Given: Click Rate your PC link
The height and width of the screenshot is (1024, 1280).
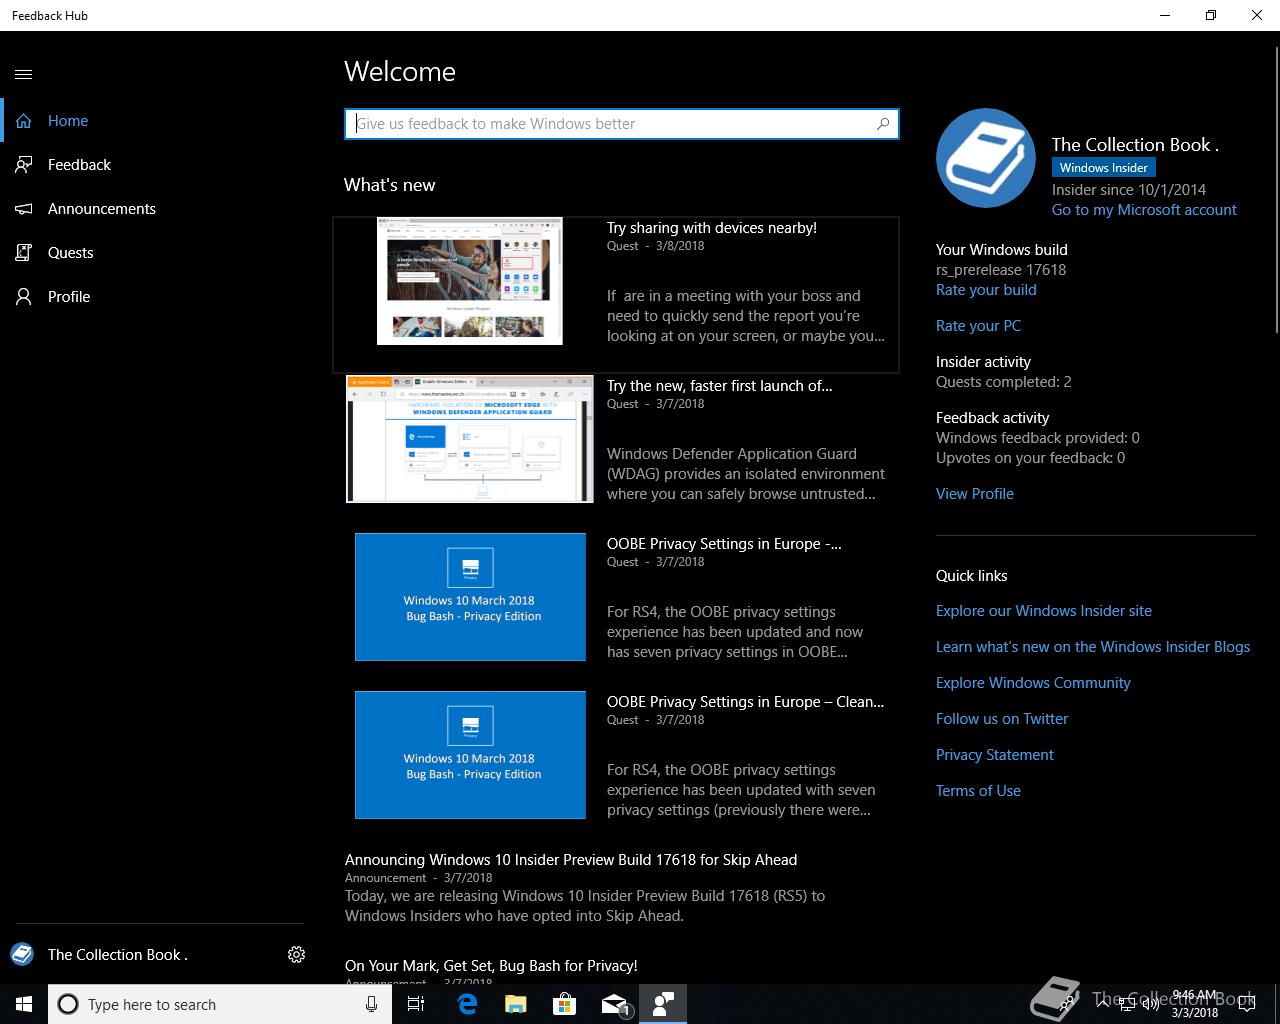Looking at the screenshot, I should coord(978,326).
